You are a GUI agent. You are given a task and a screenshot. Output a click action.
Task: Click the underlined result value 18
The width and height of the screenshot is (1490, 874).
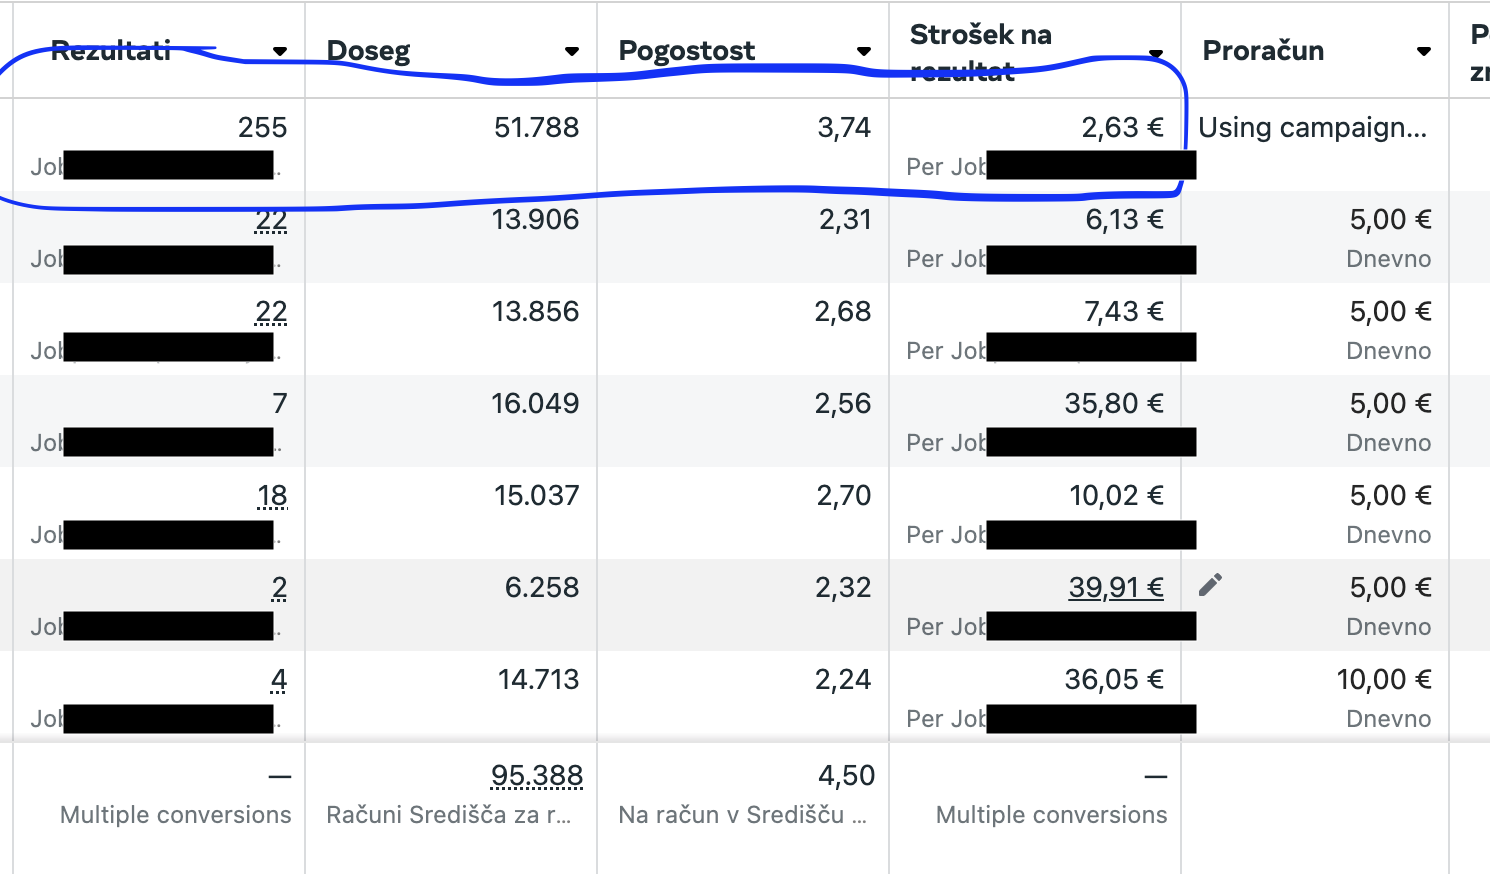click(272, 496)
